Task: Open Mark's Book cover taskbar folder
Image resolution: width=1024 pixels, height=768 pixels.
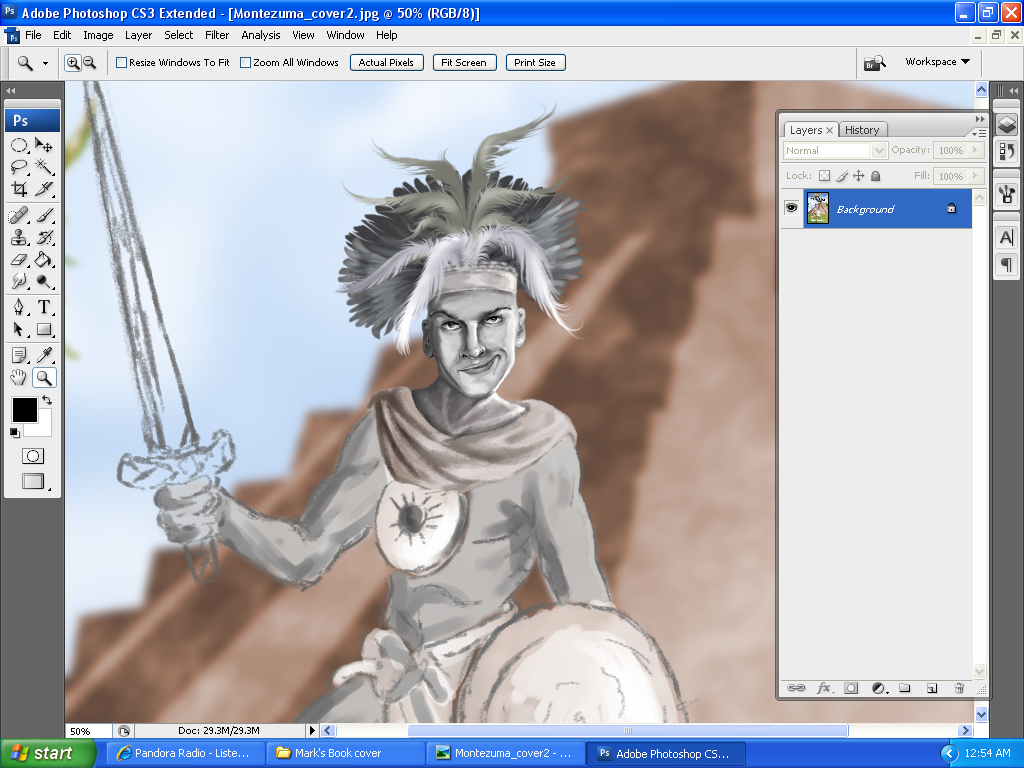Action: click(x=345, y=754)
